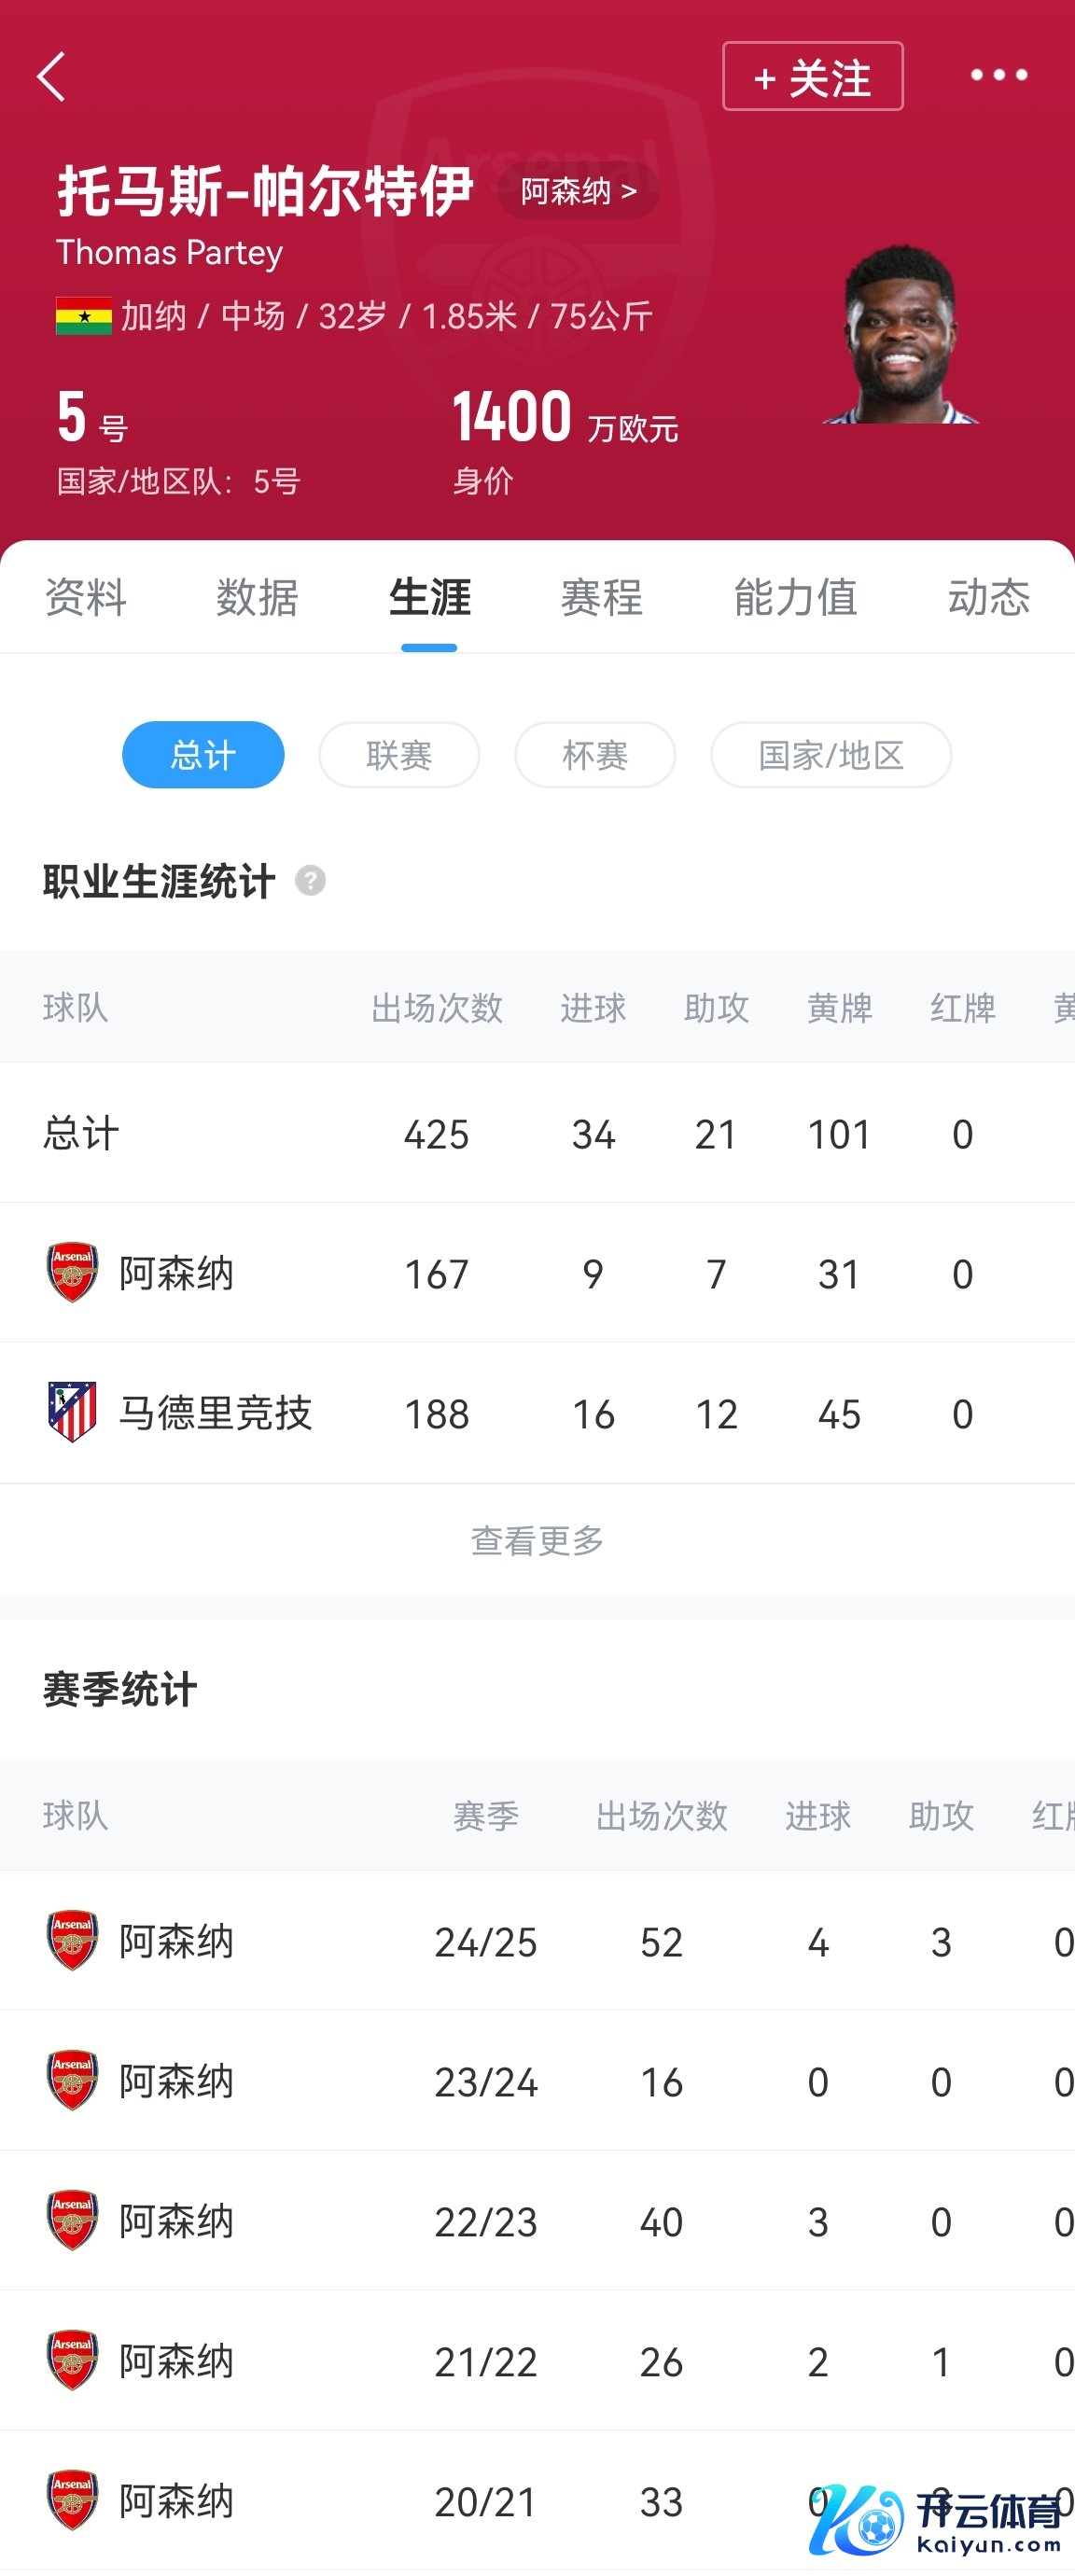Select the 能力值 tab
Screen dimensions: 1075x2576
pyautogui.click(x=795, y=597)
